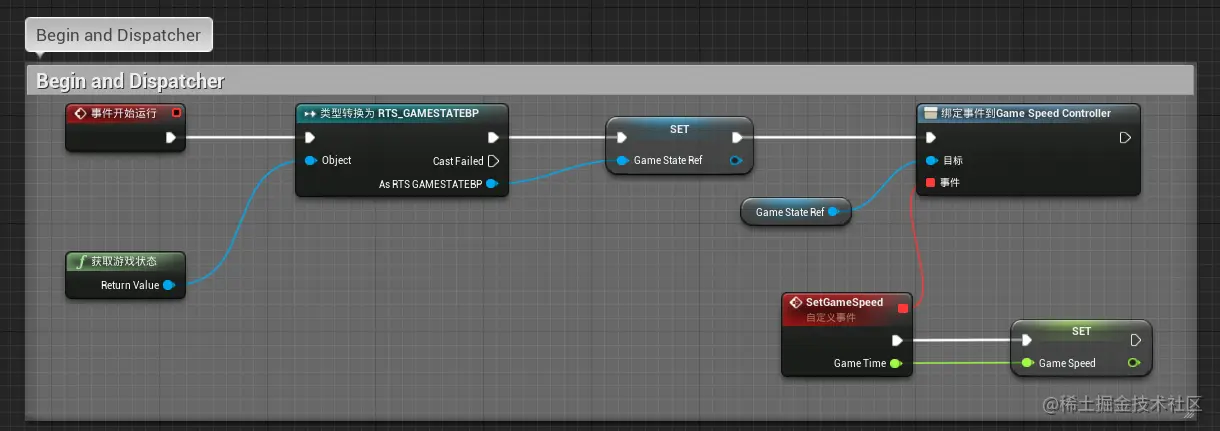The width and height of the screenshot is (1220, 431).
Task: Select the SetGameSpeed custom event node title
Action: coord(844,302)
